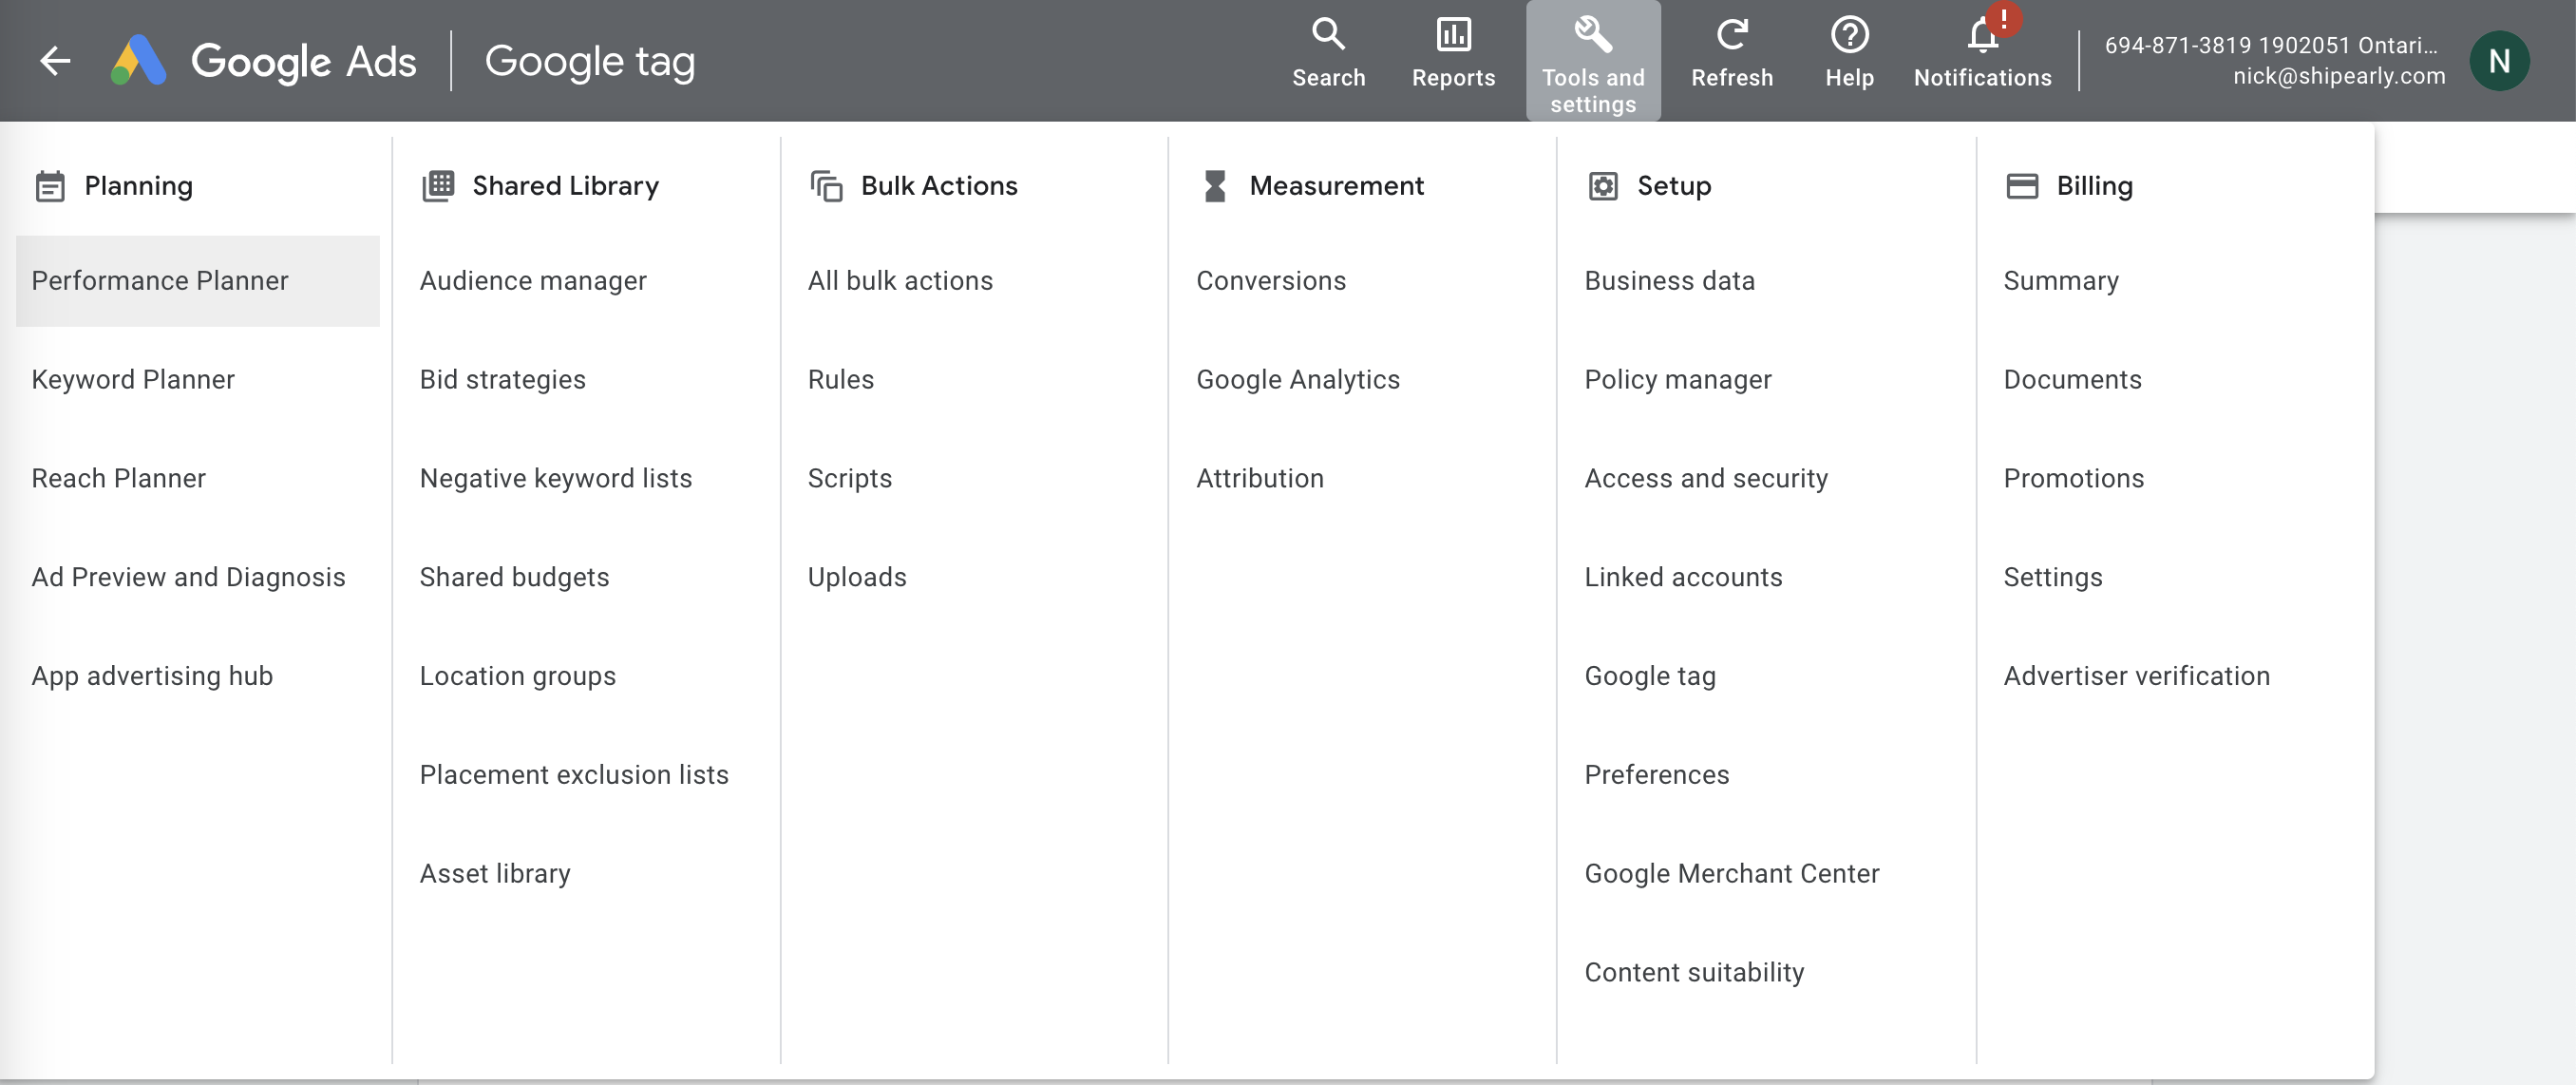Open Negative keyword lists
Viewport: 2576px width, 1085px height.
556,479
